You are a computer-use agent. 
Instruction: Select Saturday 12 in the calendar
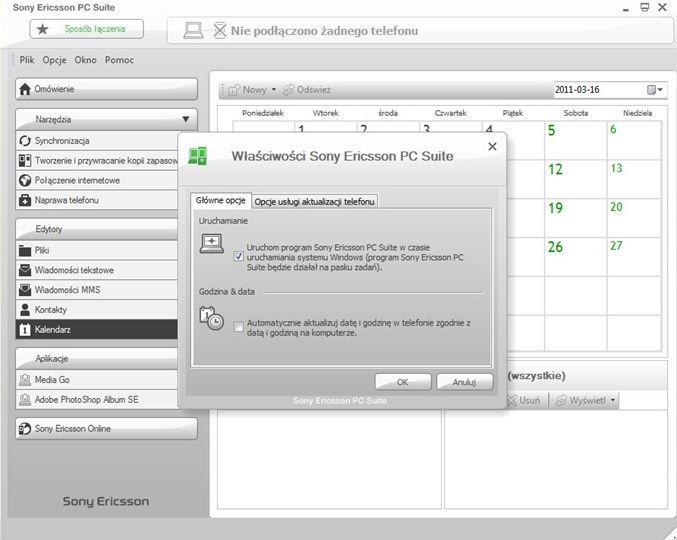[x=576, y=179]
